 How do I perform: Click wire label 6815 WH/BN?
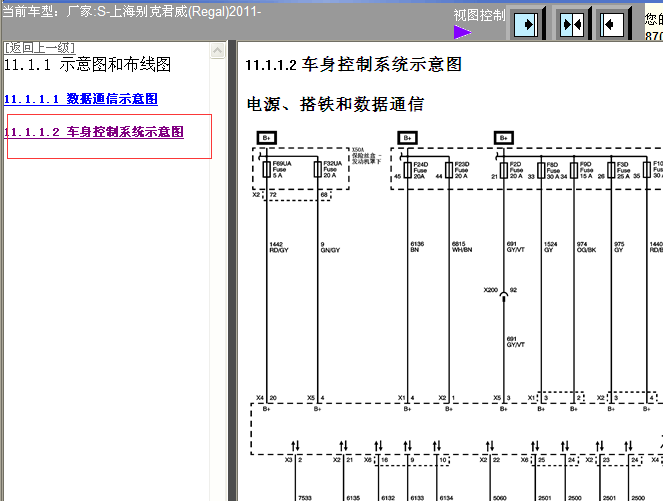pos(462,247)
